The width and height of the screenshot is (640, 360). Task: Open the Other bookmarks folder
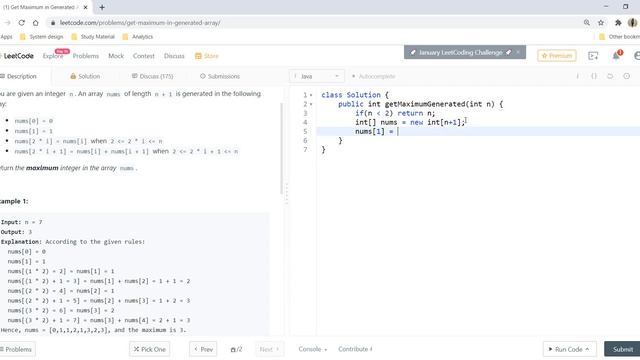(x=619, y=37)
